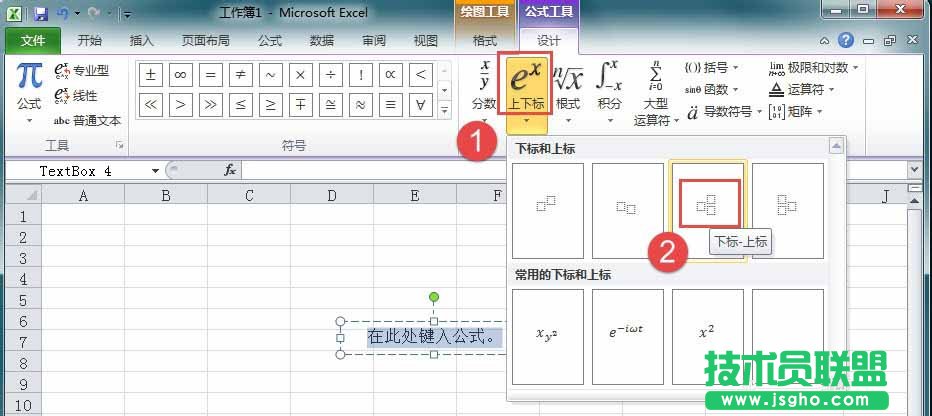Screen dimensions: 932x416
Task: Switch to Data (数据) tab
Action: click(322, 40)
